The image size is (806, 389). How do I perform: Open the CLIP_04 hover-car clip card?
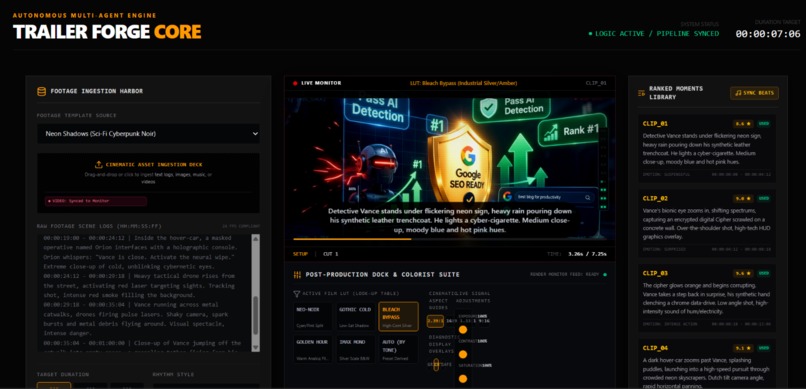pos(707,364)
